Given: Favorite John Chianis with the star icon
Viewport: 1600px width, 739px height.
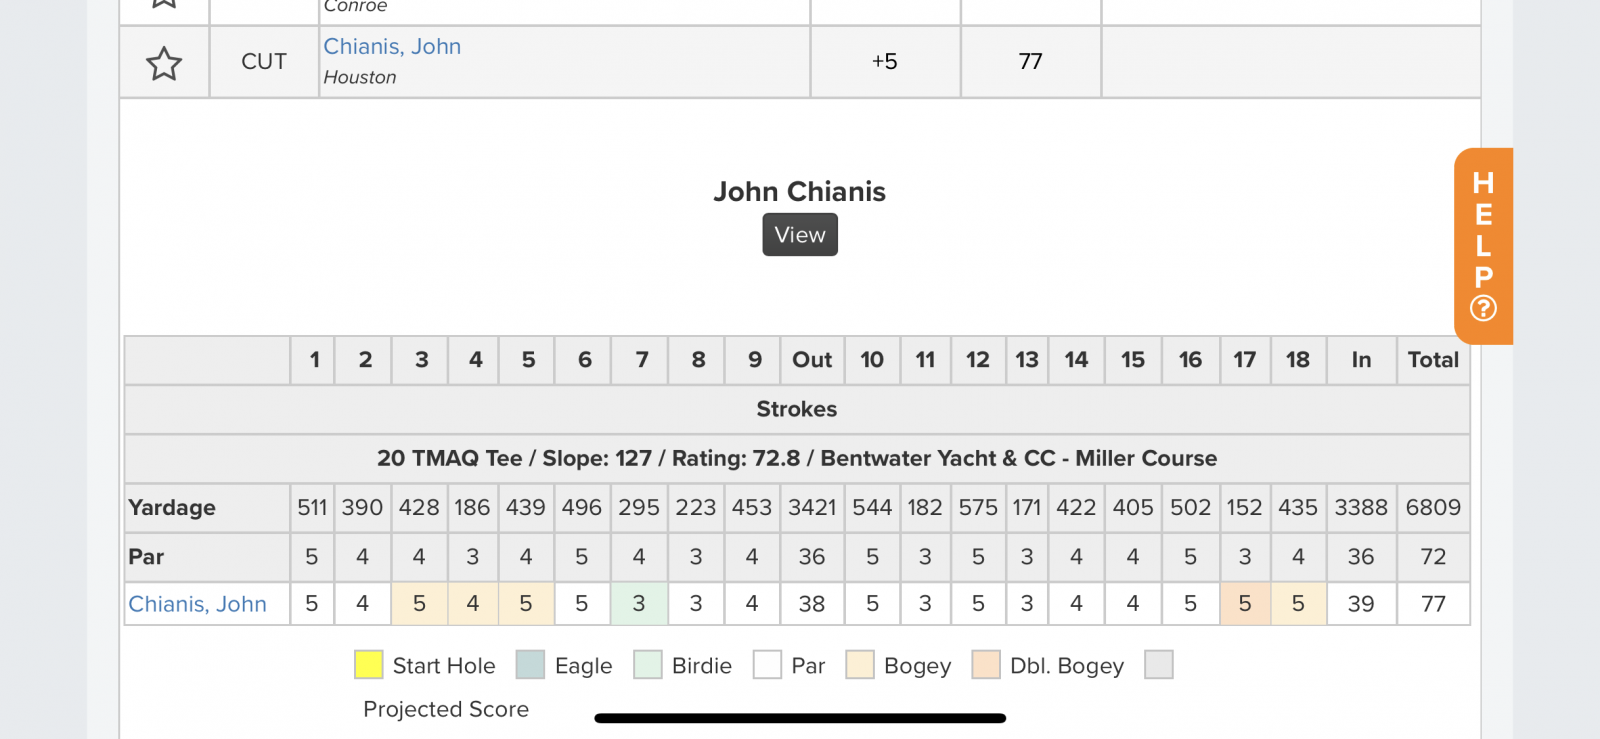Looking at the screenshot, I should [x=164, y=63].
